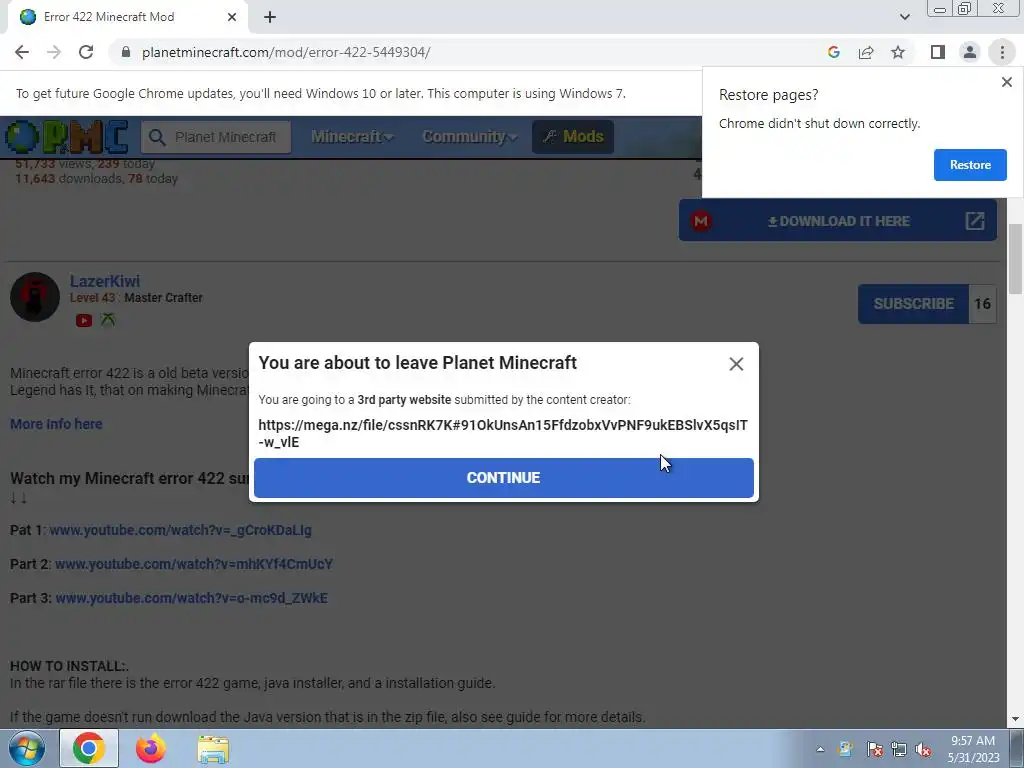This screenshot has height=768, width=1024.
Task: Click the browser forward arrow
Action: pyautogui.click(x=54, y=52)
